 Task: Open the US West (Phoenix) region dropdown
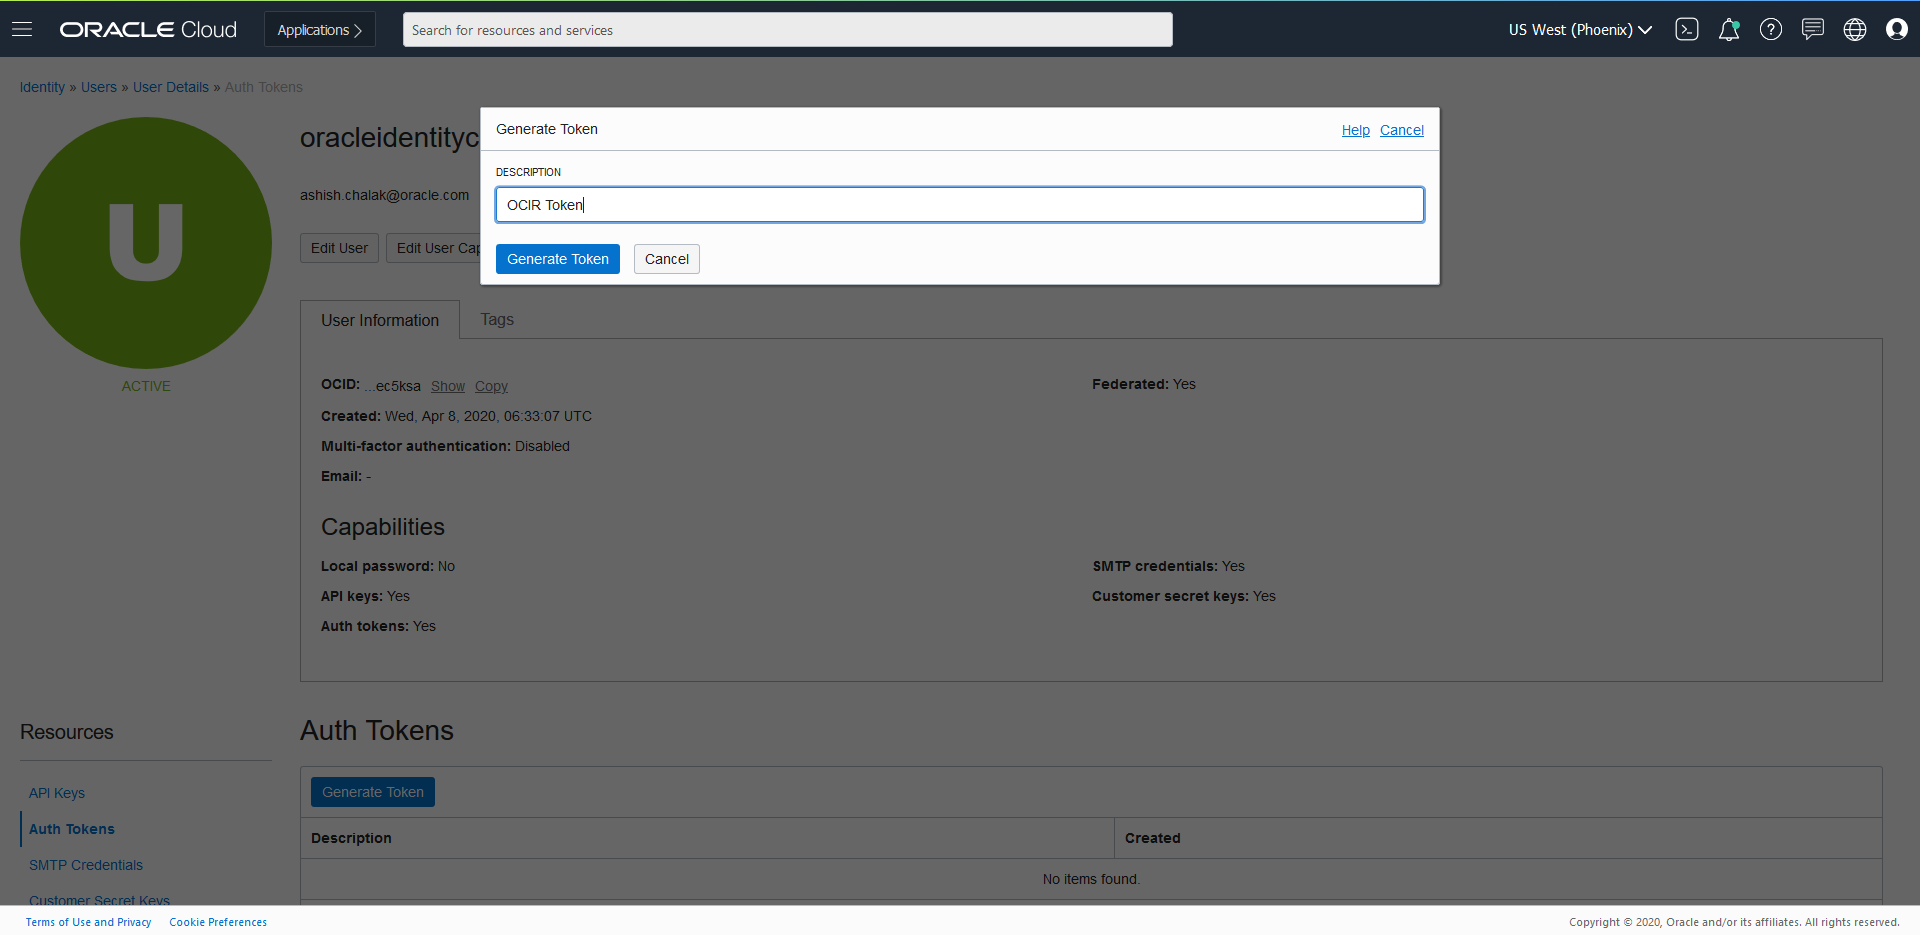tap(1580, 30)
